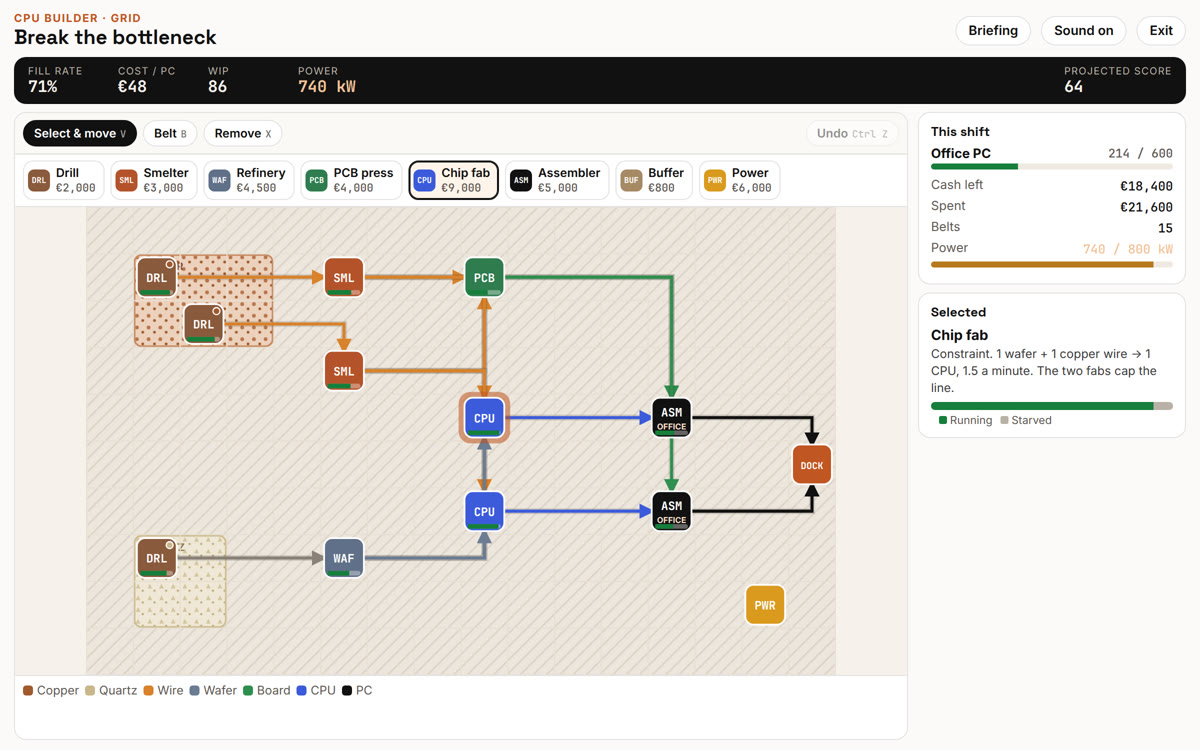Click the Office PC progress bar
This screenshot has height=750, width=1200.
click(1052, 167)
